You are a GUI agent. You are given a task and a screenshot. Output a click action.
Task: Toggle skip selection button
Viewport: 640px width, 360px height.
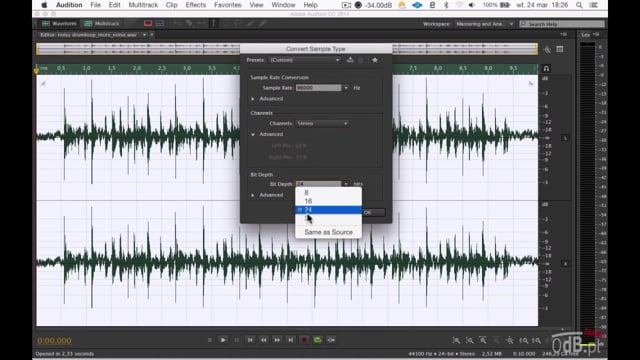point(331,340)
